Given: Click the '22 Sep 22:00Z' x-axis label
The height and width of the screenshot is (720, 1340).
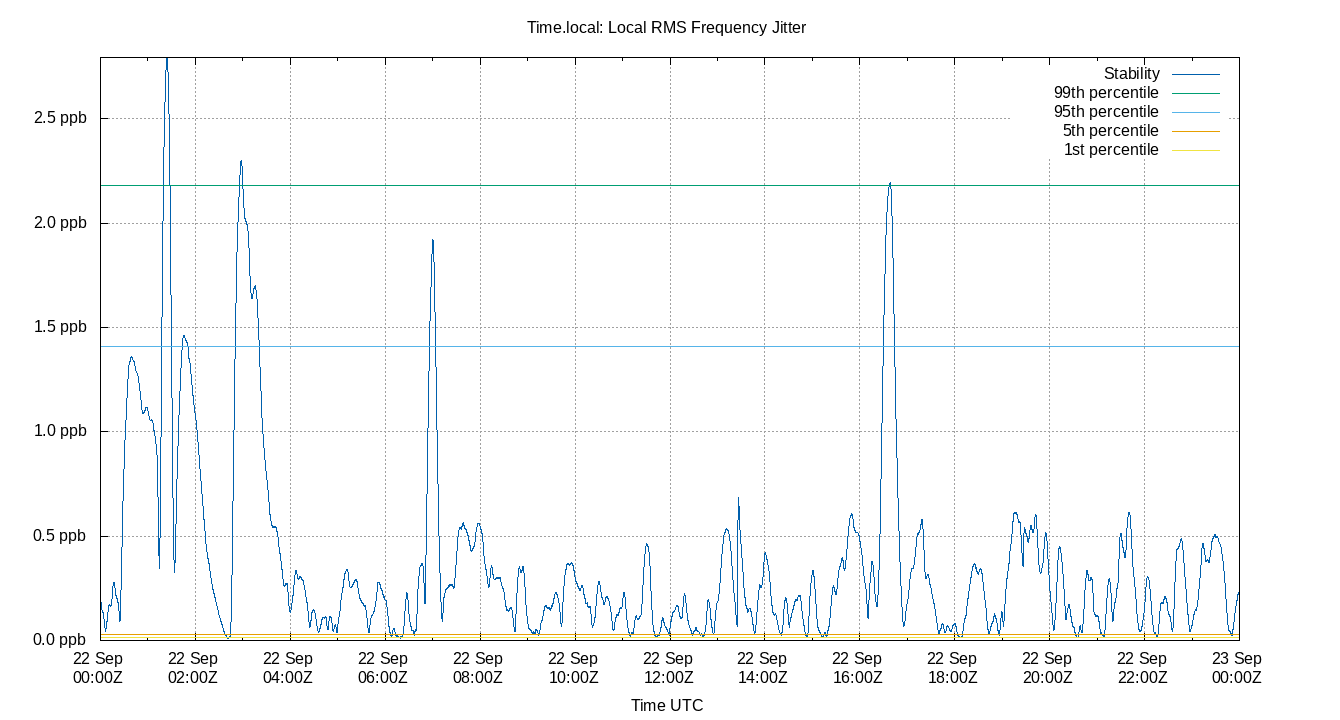Looking at the screenshot, I should (x=1143, y=668).
